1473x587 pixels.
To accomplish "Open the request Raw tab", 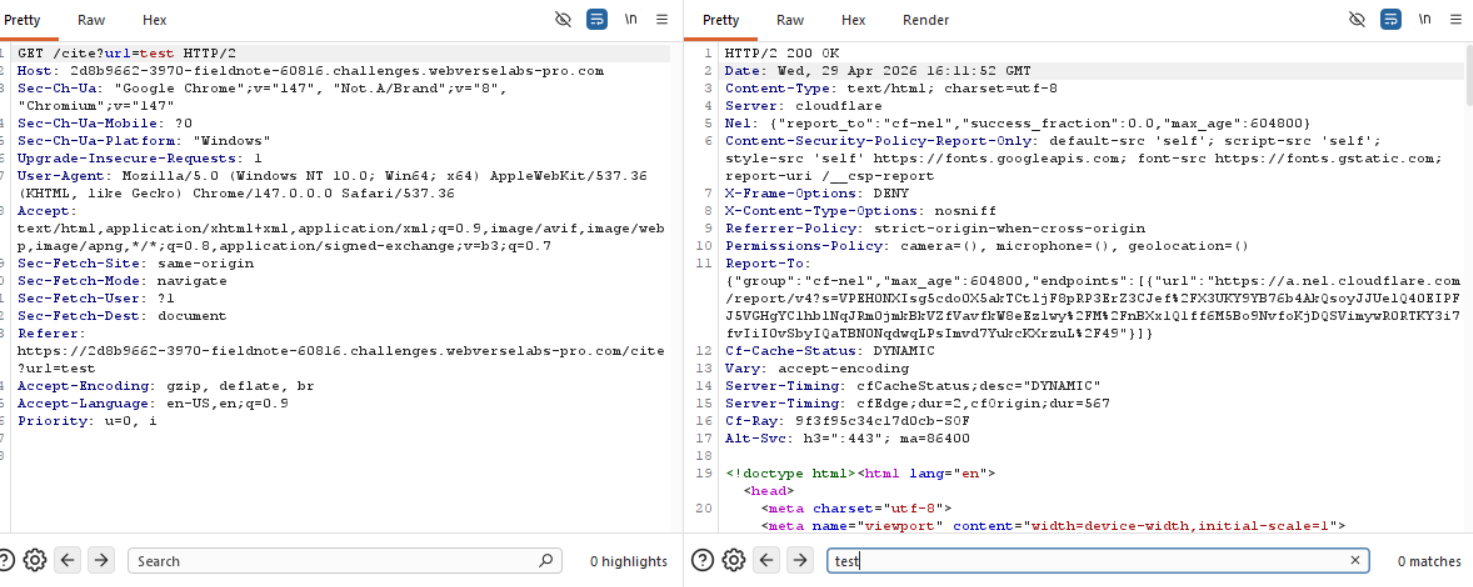I will [91, 20].
